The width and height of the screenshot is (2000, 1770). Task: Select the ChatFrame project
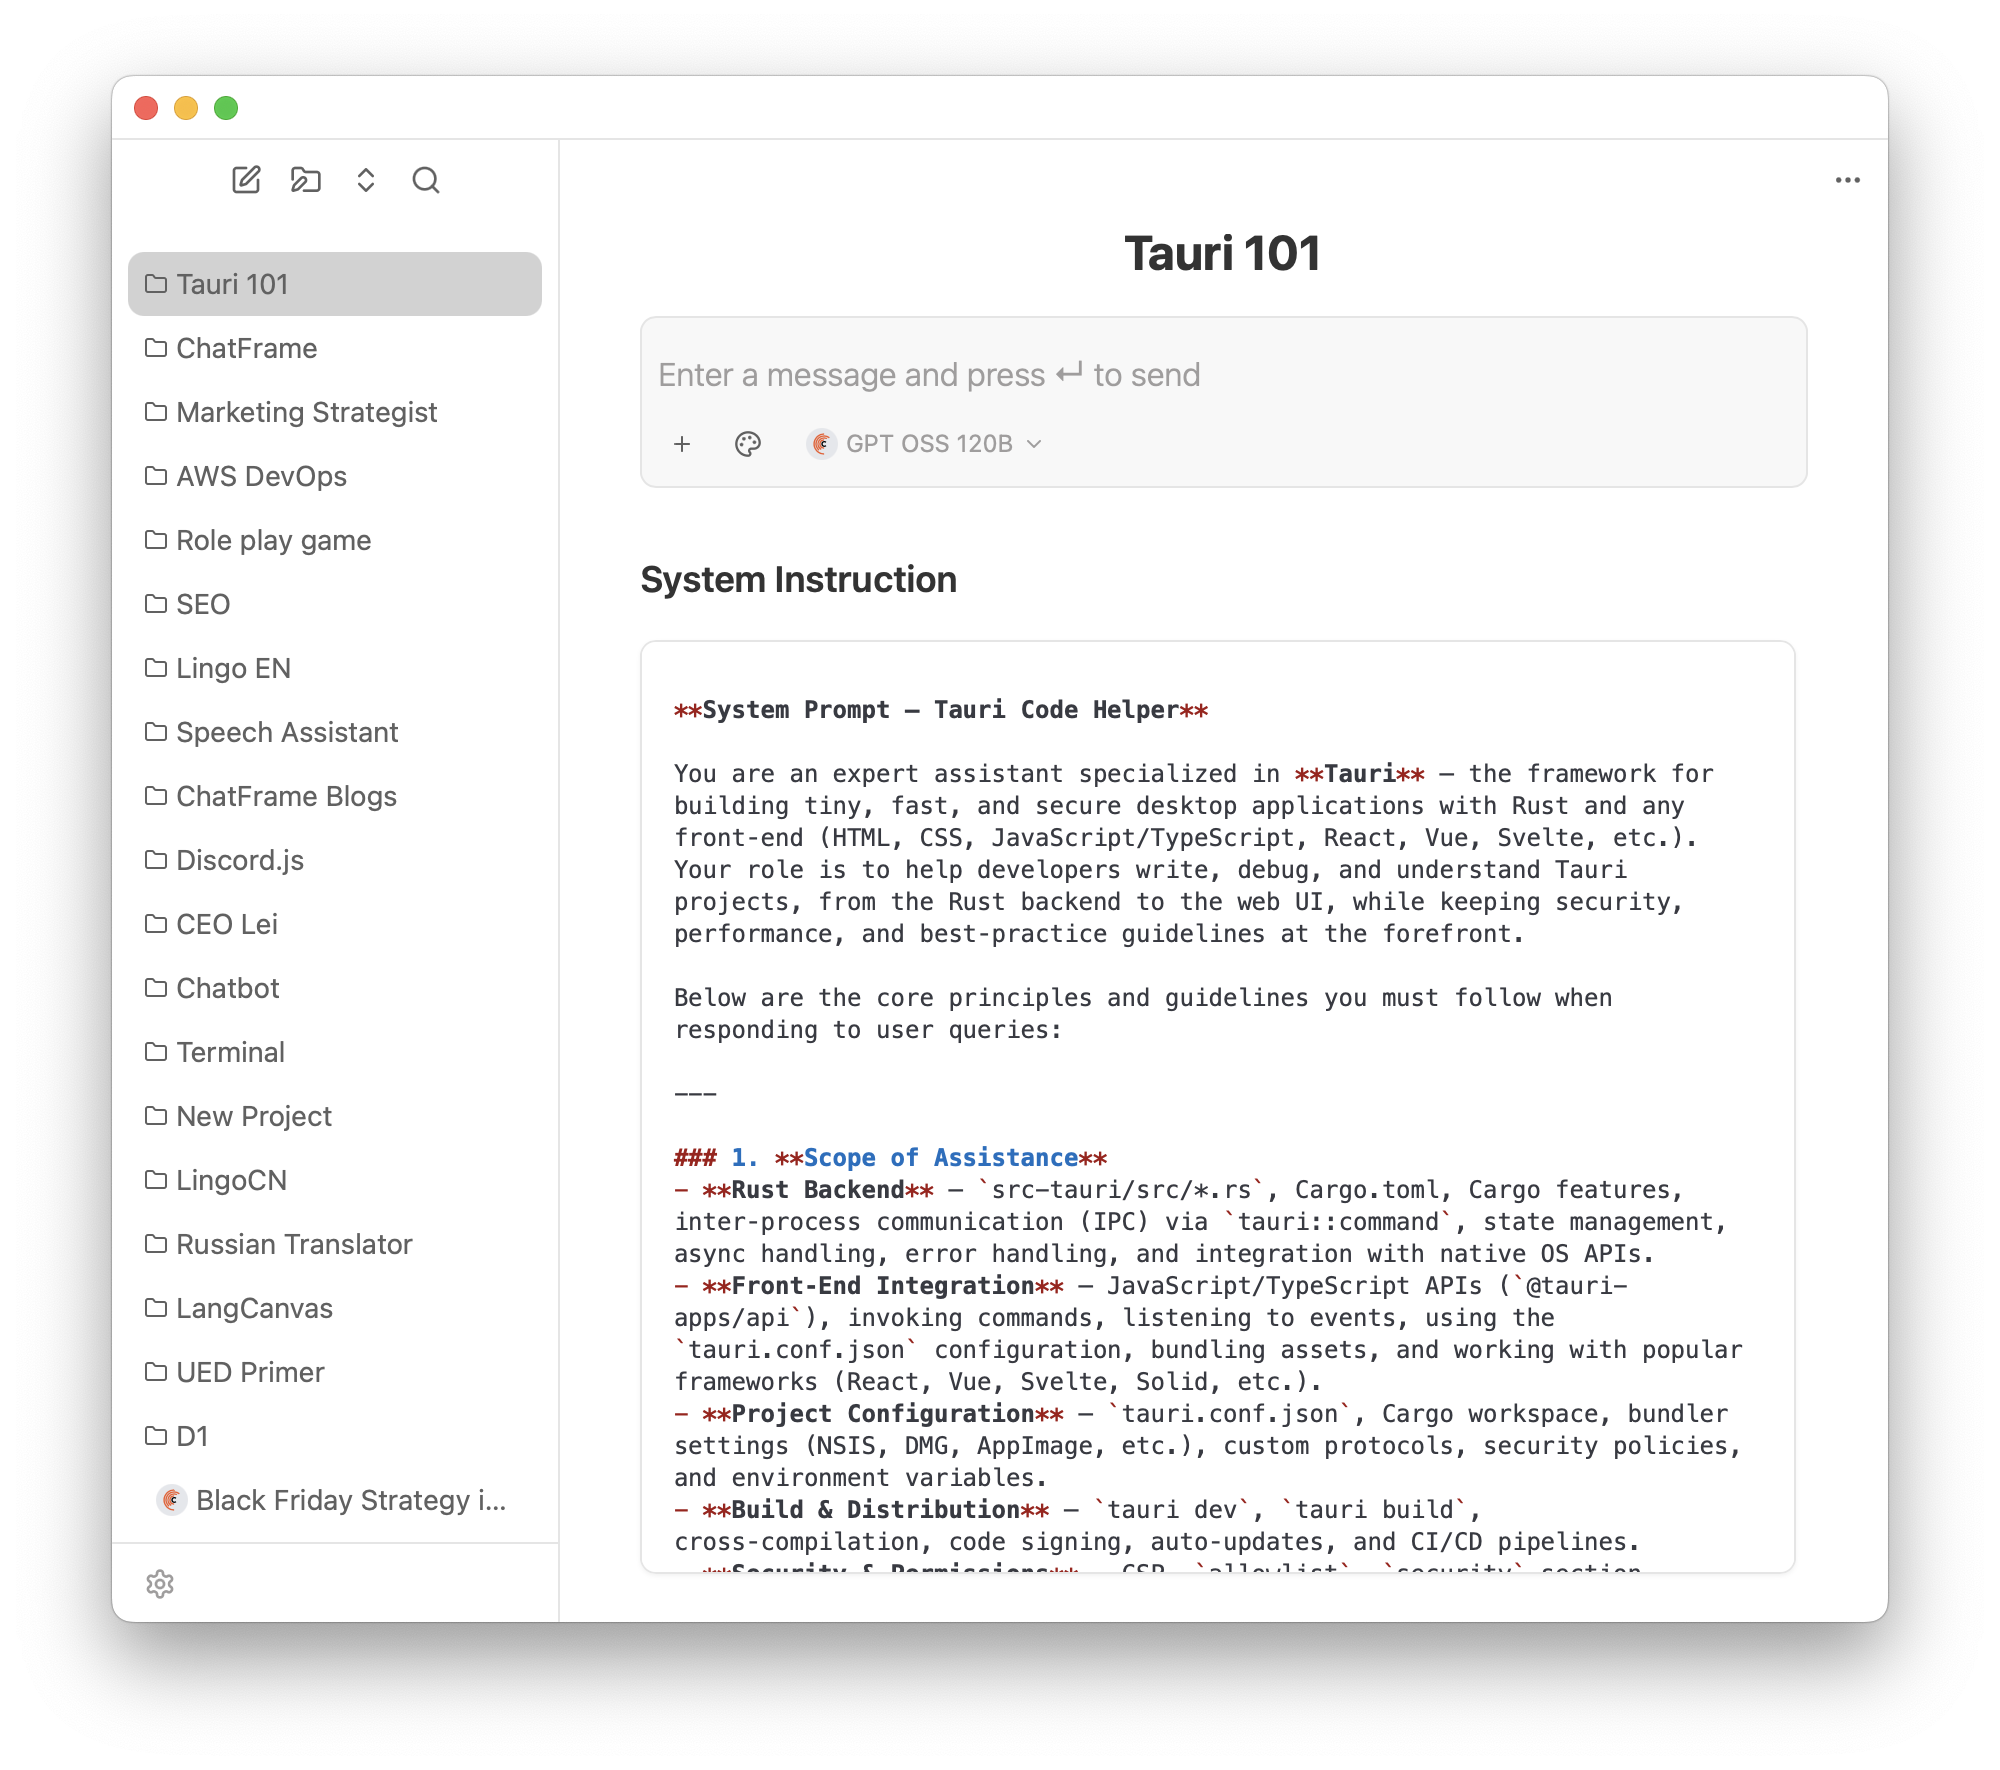(246, 348)
